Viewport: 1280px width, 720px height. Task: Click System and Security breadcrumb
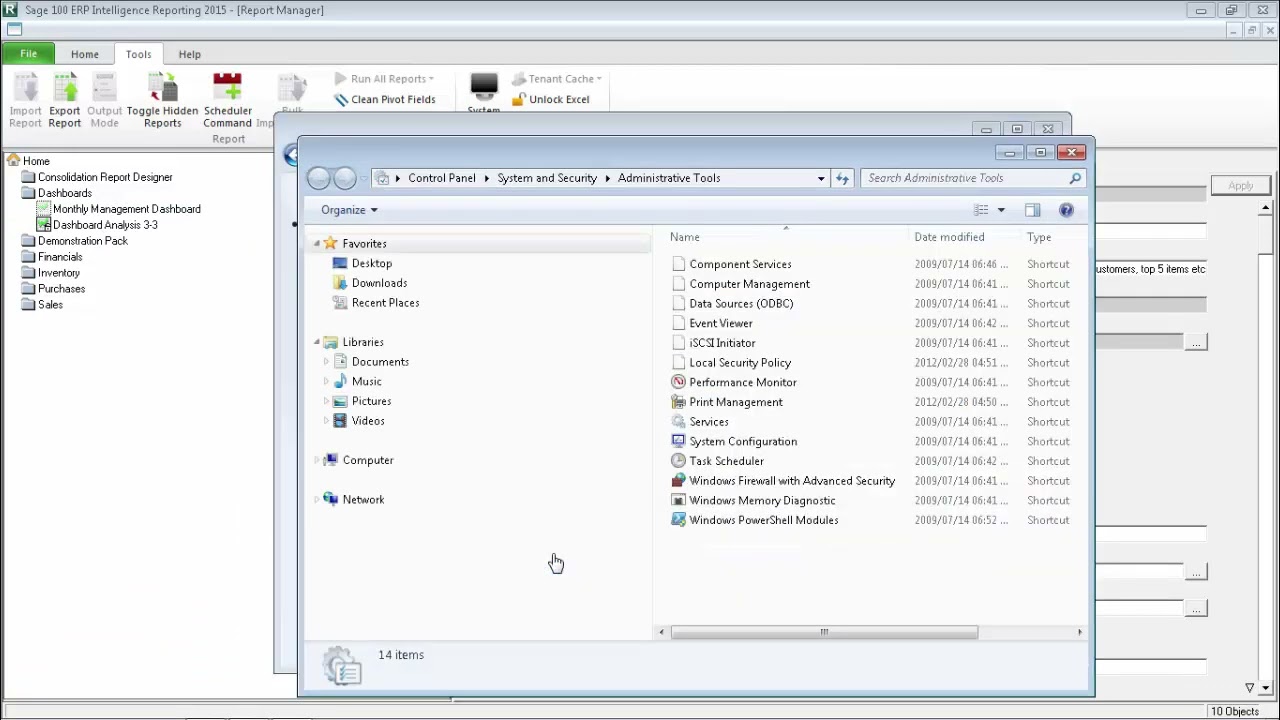tap(547, 178)
